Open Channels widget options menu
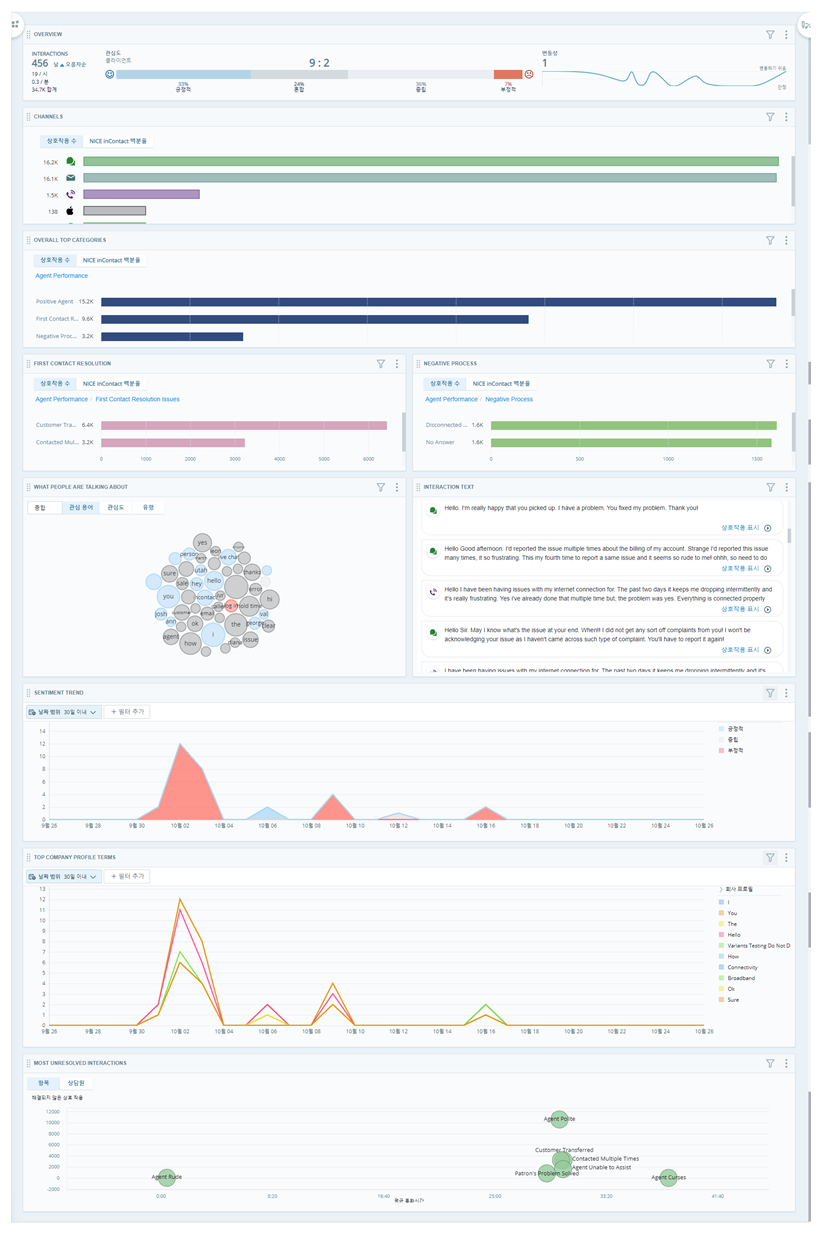The image size is (823, 1235). tap(786, 116)
